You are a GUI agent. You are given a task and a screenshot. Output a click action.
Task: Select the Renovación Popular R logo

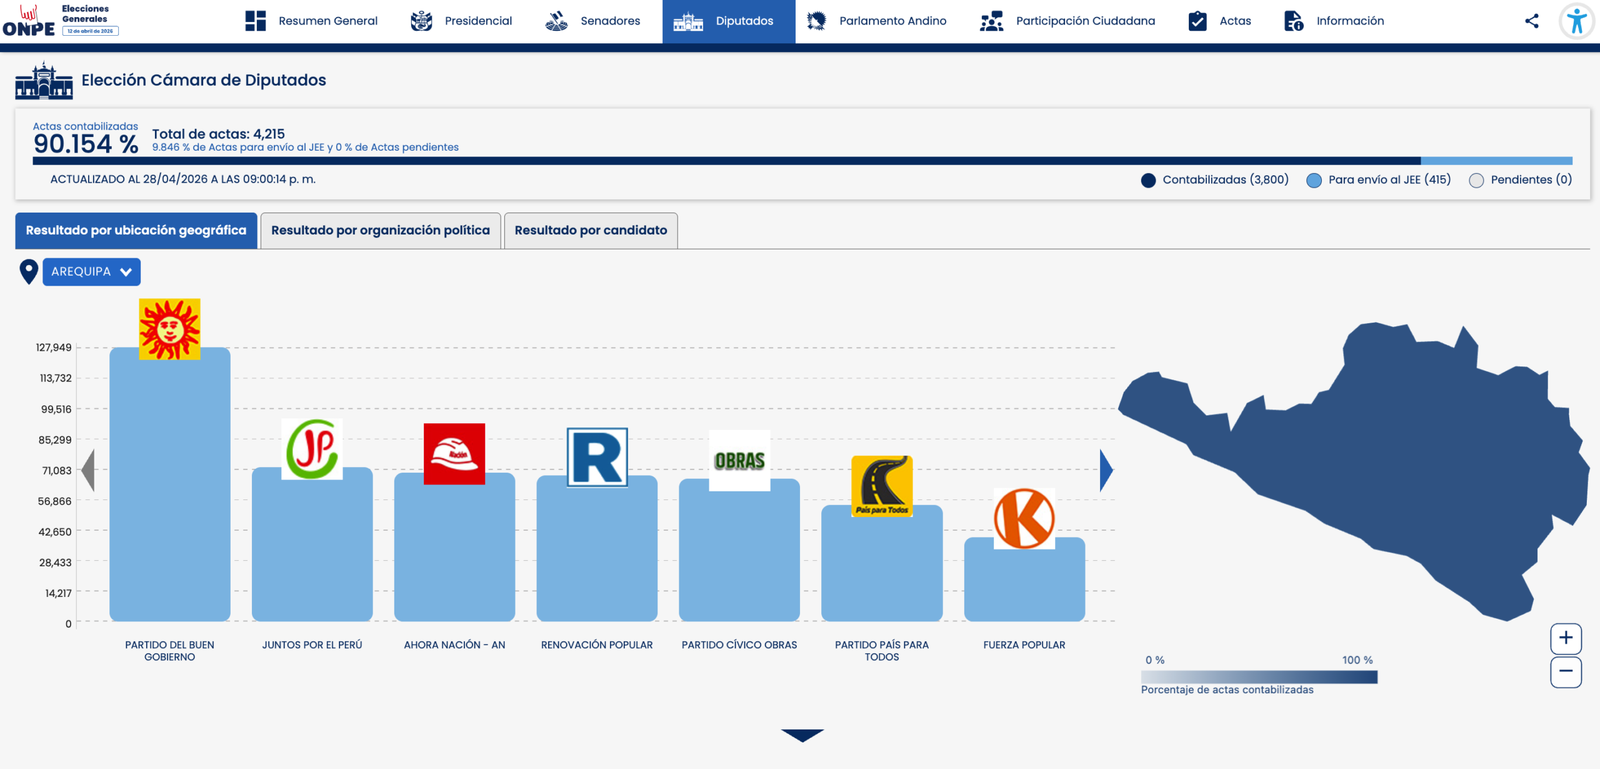click(597, 458)
